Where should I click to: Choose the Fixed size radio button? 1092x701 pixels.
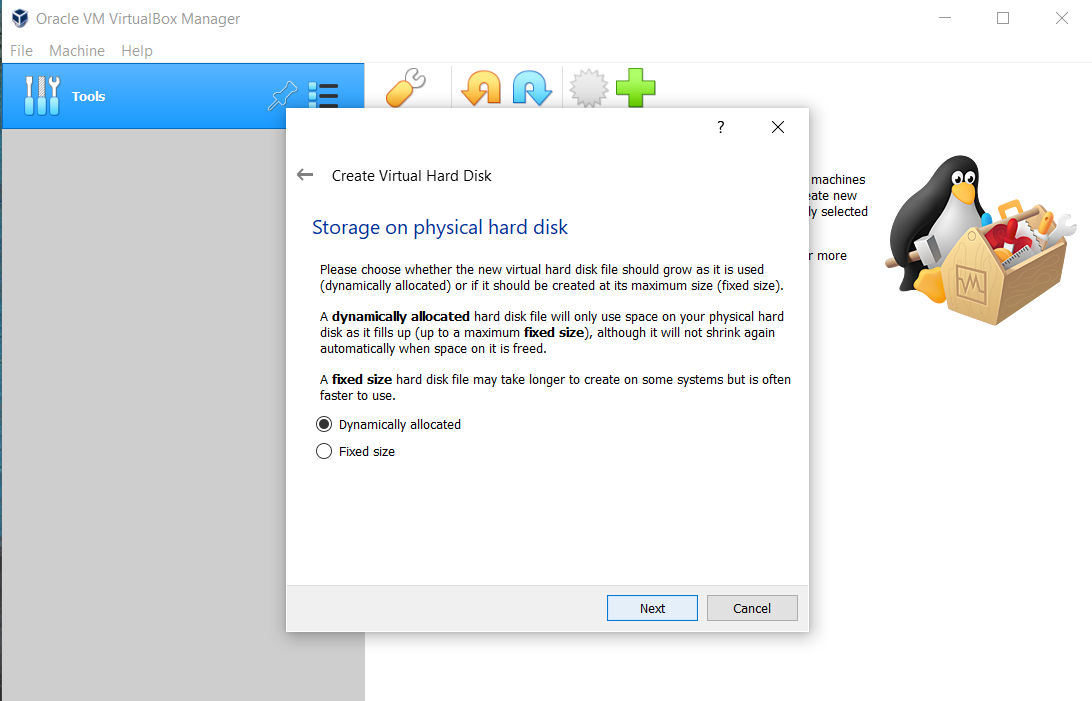click(x=324, y=451)
